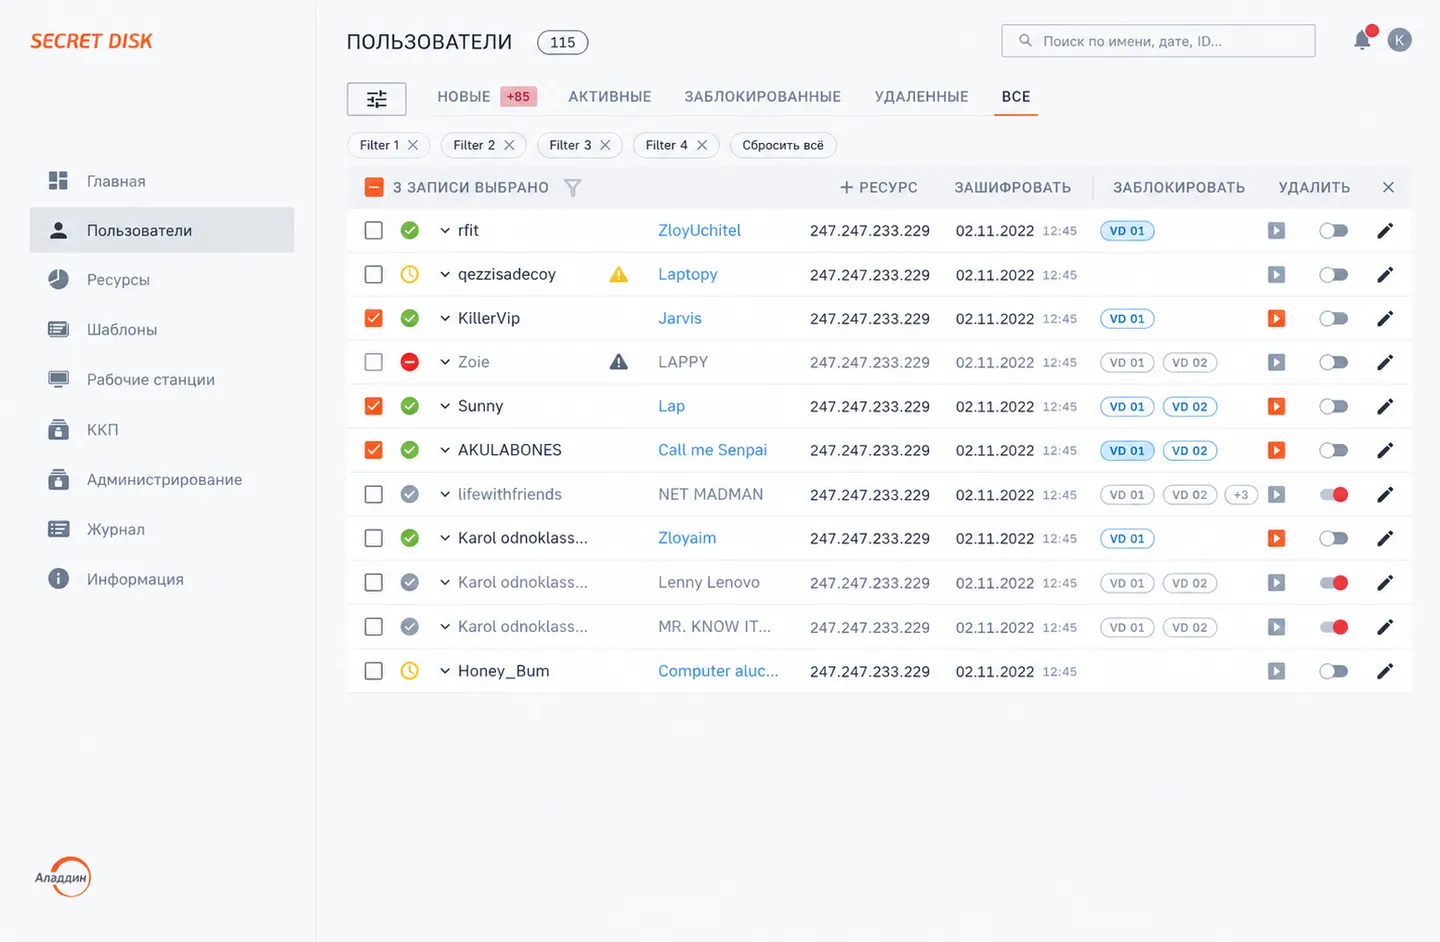Turn off the lifewithfriends block toggle
The height and width of the screenshot is (942, 1440).
(x=1334, y=495)
